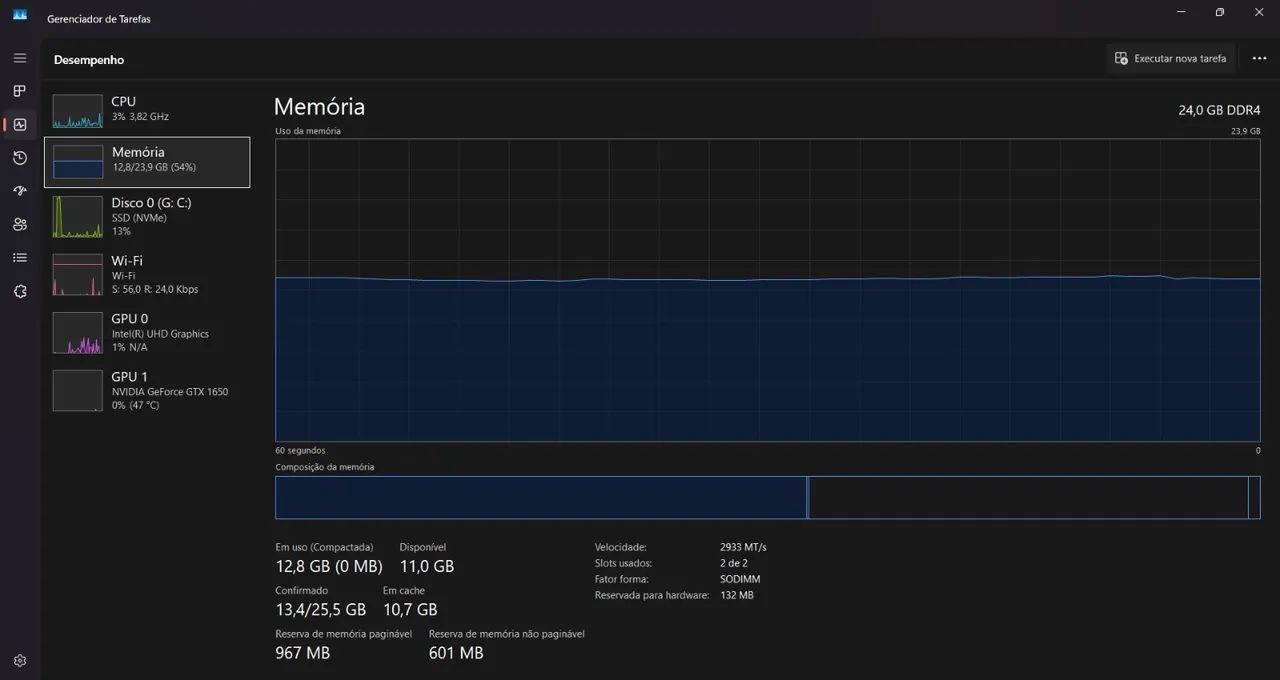
Task: Open the Services puzzle-piece icon
Action: [x=20, y=291]
